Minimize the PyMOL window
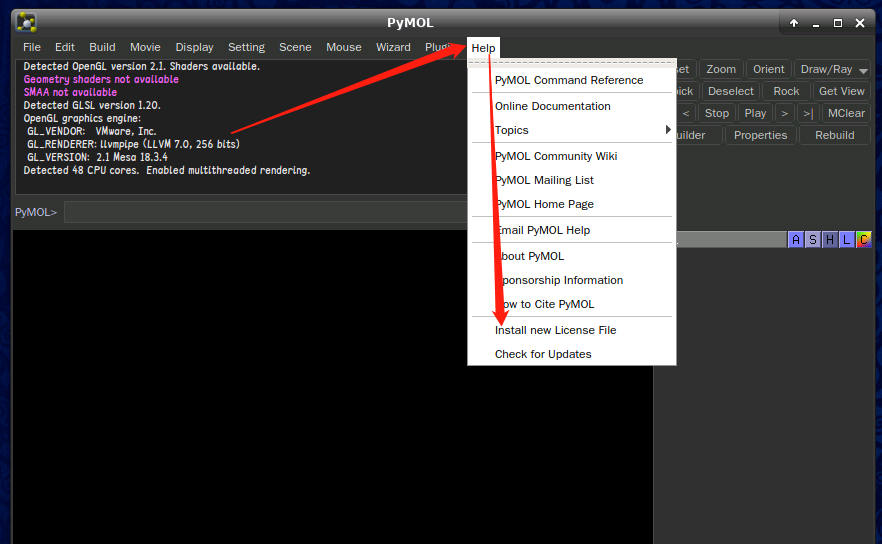The image size is (882, 544). pos(816,24)
